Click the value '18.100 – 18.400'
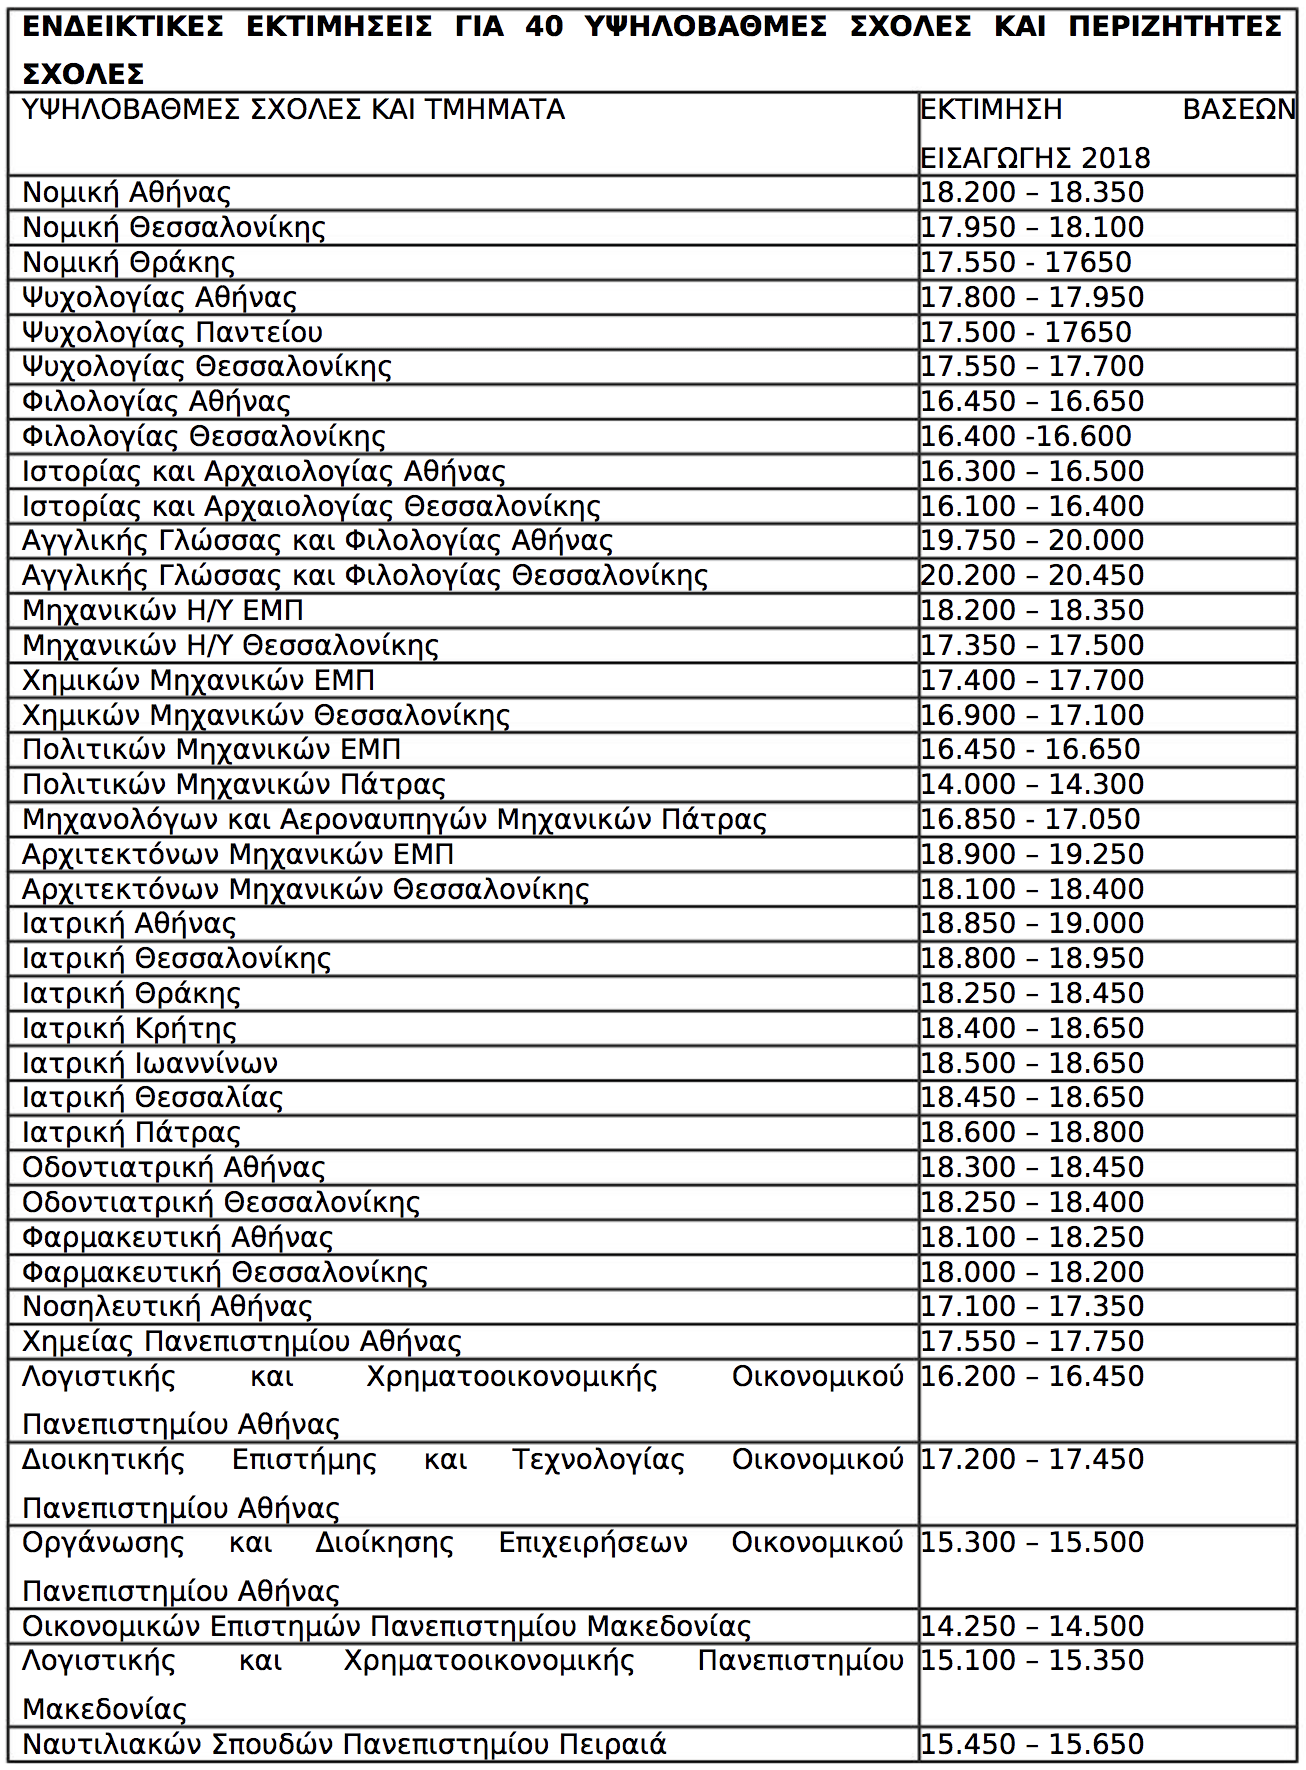 (1032, 890)
